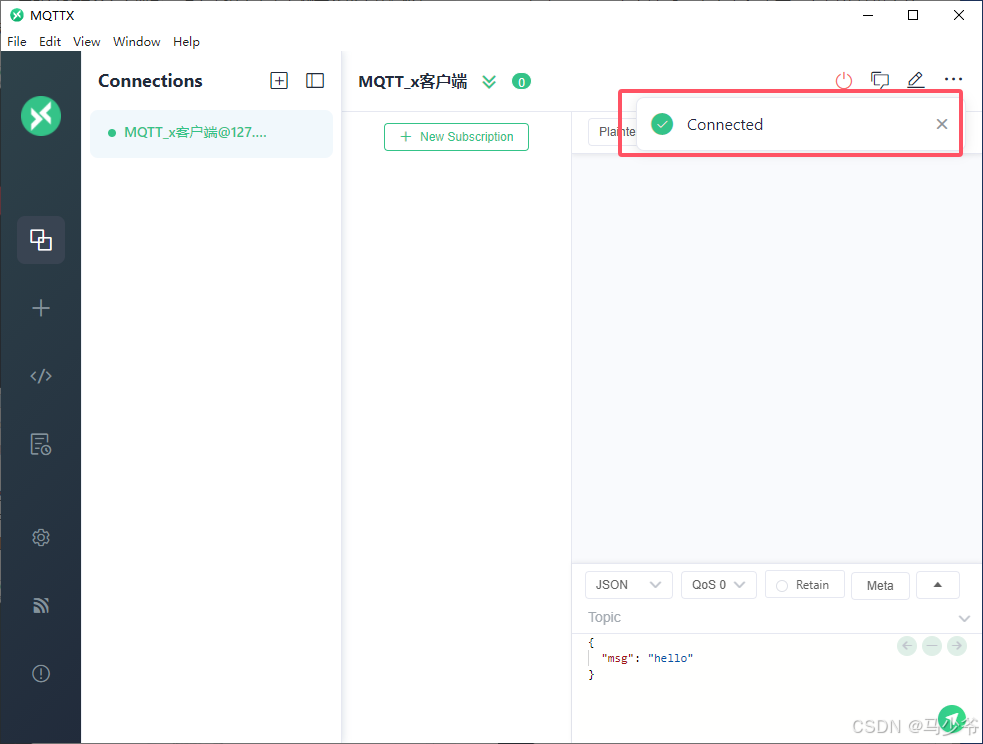The image size is (983, 744).
Task: Open the Log page sidebar icon
Action: [x=41, y=444]
